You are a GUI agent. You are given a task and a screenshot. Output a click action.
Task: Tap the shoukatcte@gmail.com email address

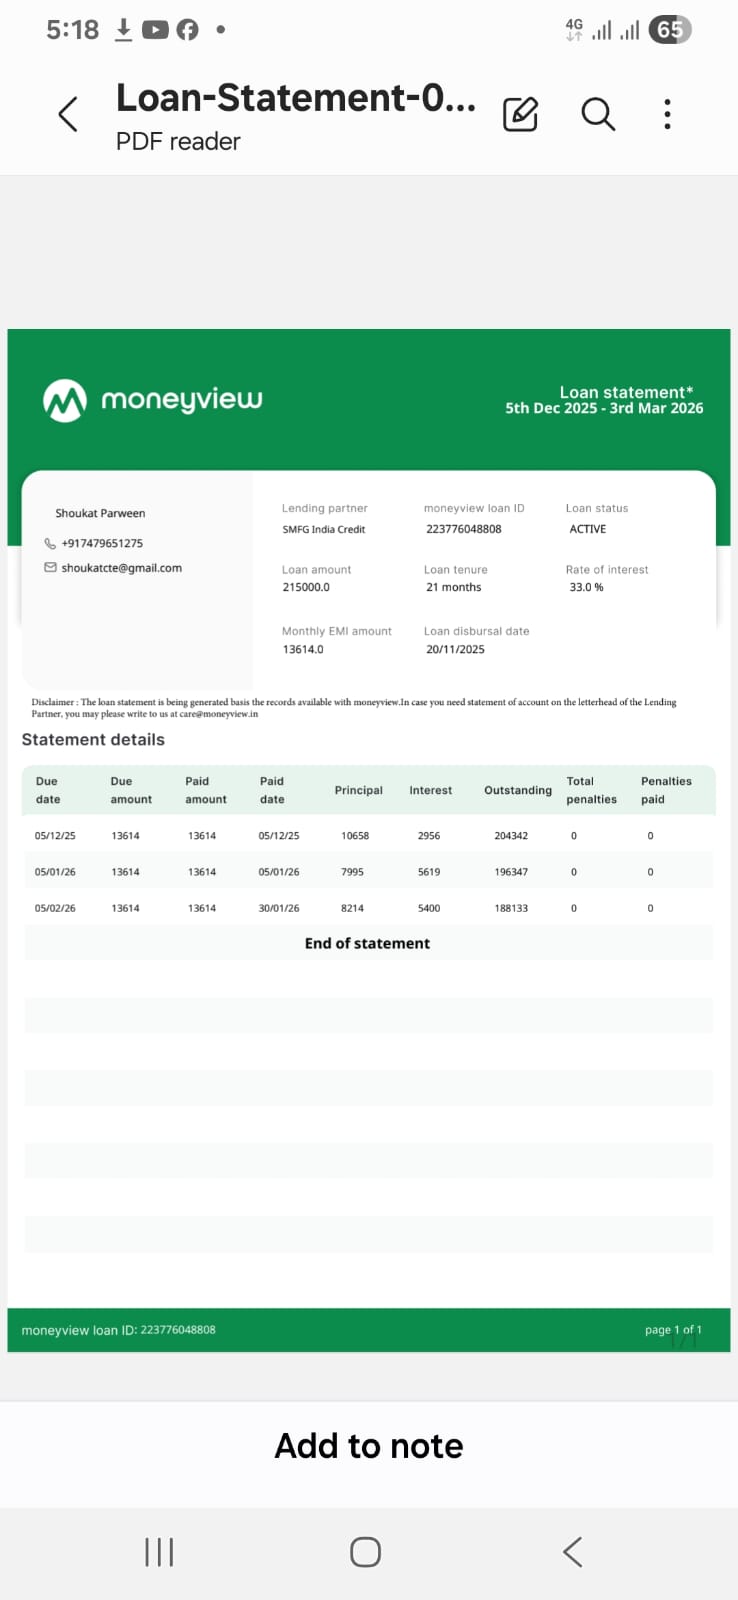(121, 568)
